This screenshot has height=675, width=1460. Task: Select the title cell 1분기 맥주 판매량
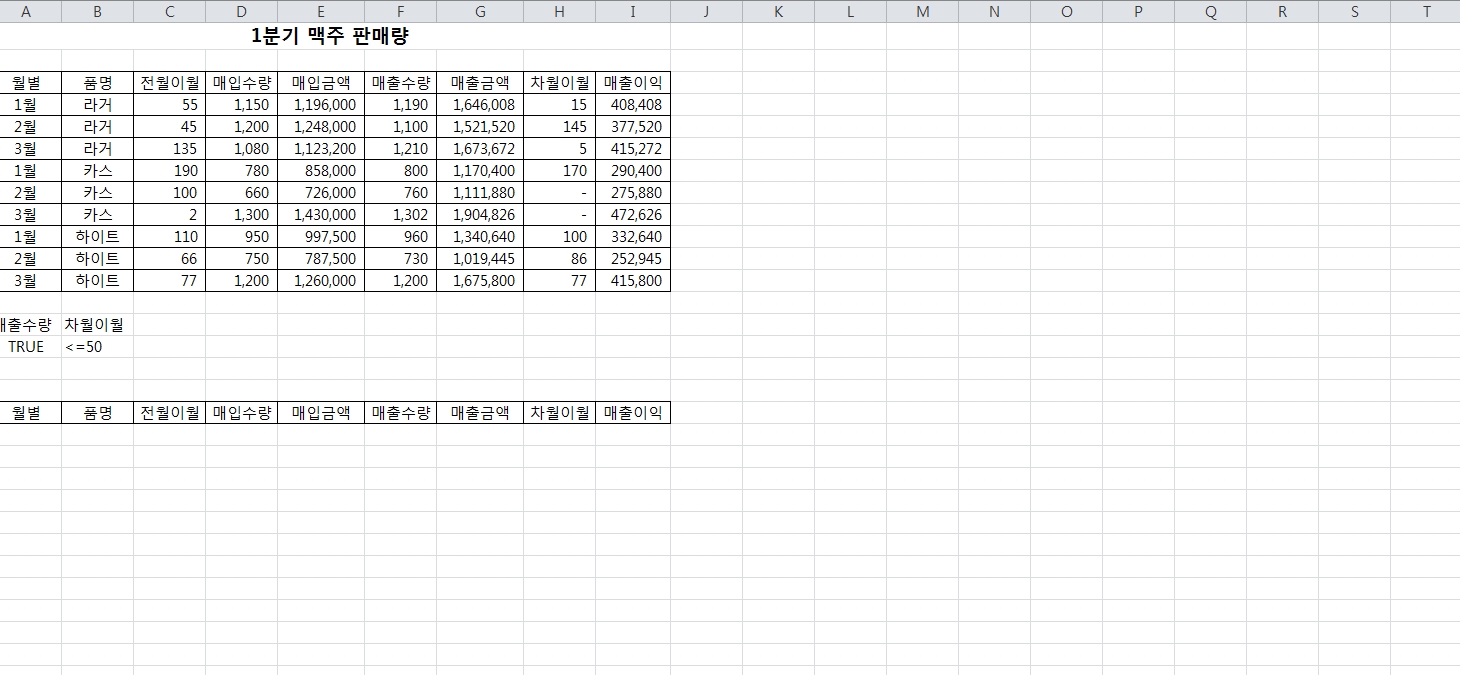[330, 37]
